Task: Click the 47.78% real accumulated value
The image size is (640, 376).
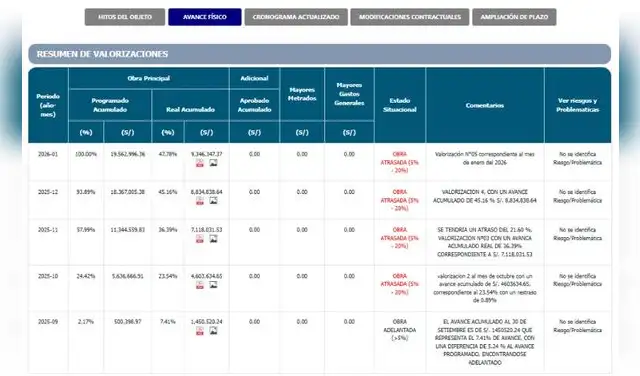Action: coord(168,154)
